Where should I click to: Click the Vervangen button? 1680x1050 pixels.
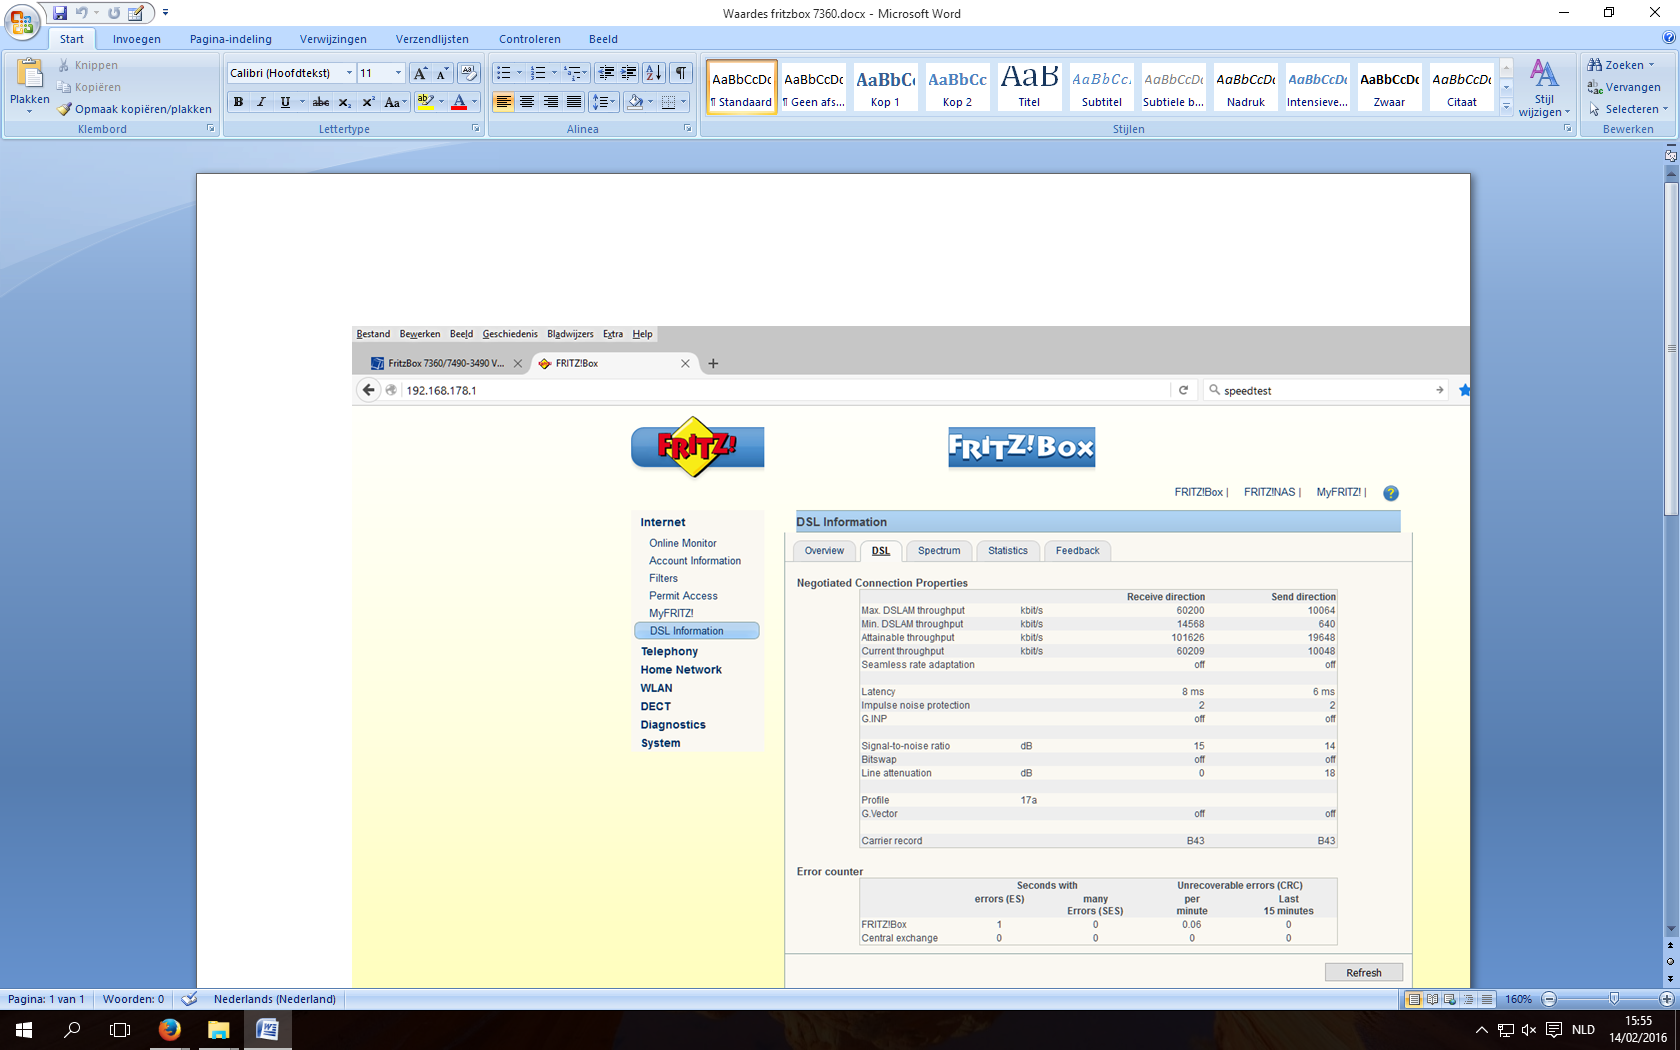[1624, 87]
